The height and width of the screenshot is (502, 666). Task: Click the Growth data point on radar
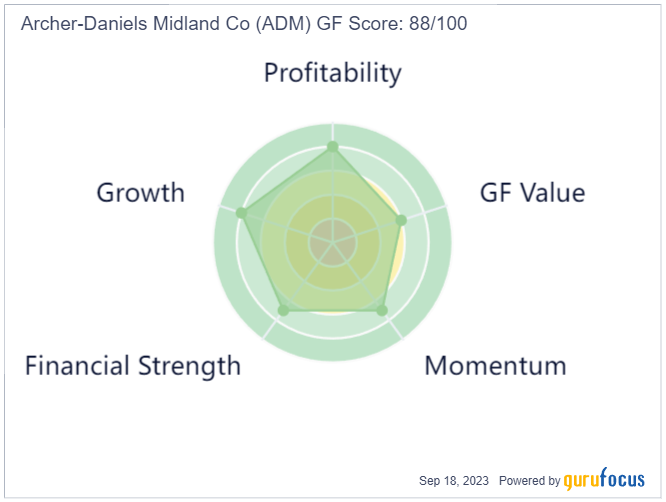click(241, 213)
